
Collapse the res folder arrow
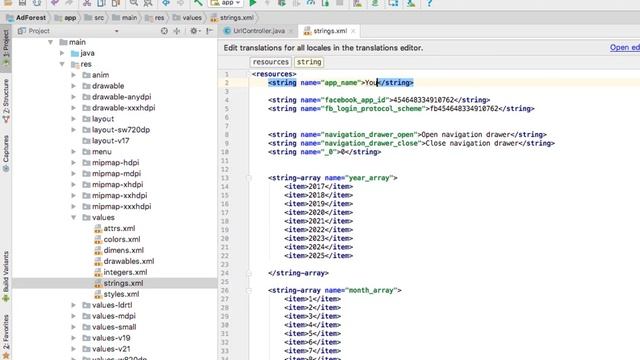click(x=62, y=64)
